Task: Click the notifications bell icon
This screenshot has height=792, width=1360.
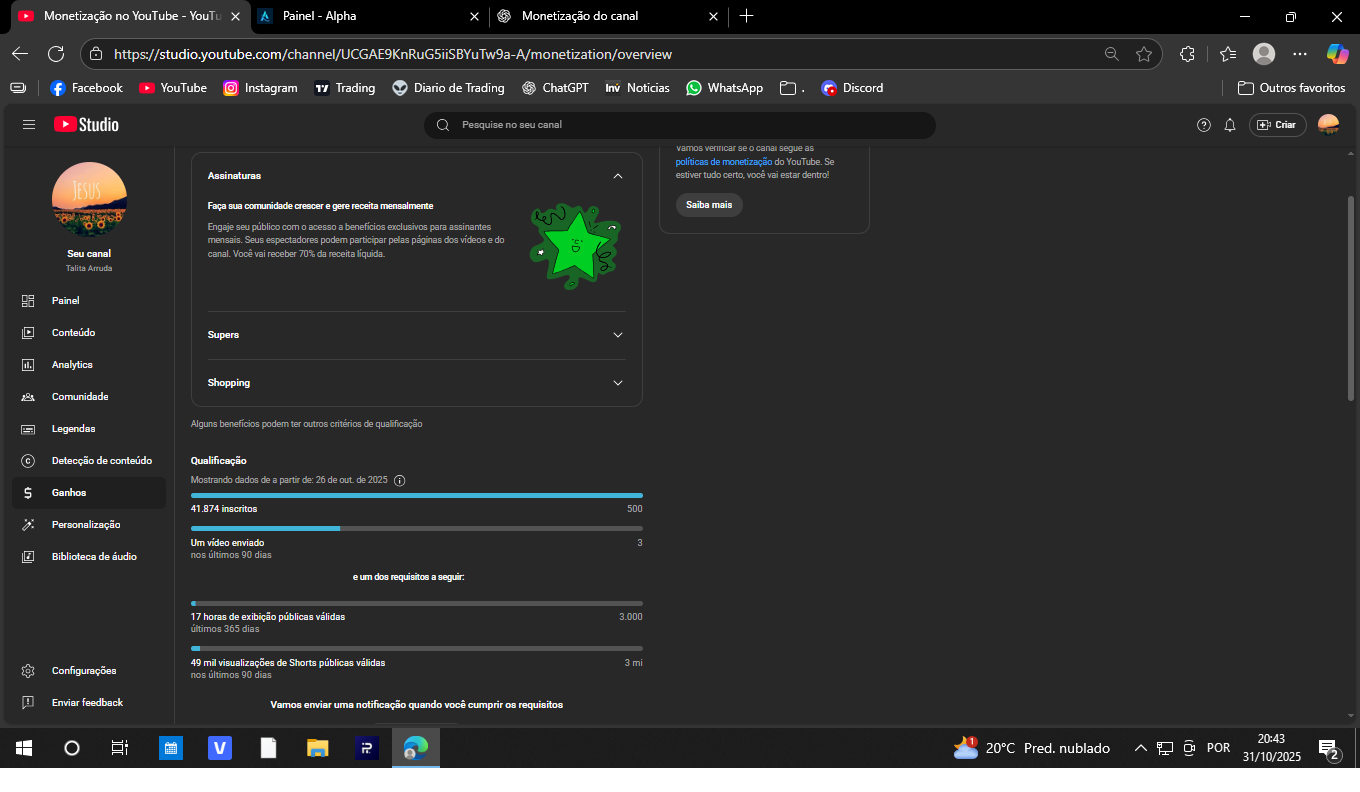Action: (1230, 125)
